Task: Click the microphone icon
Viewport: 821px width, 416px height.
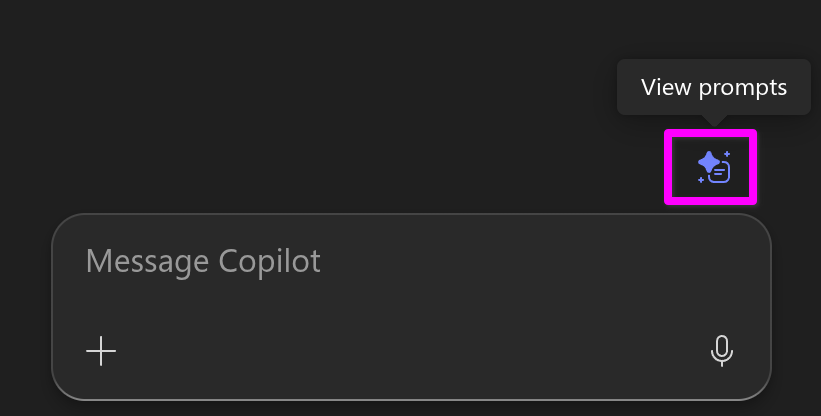Action: 721,350
